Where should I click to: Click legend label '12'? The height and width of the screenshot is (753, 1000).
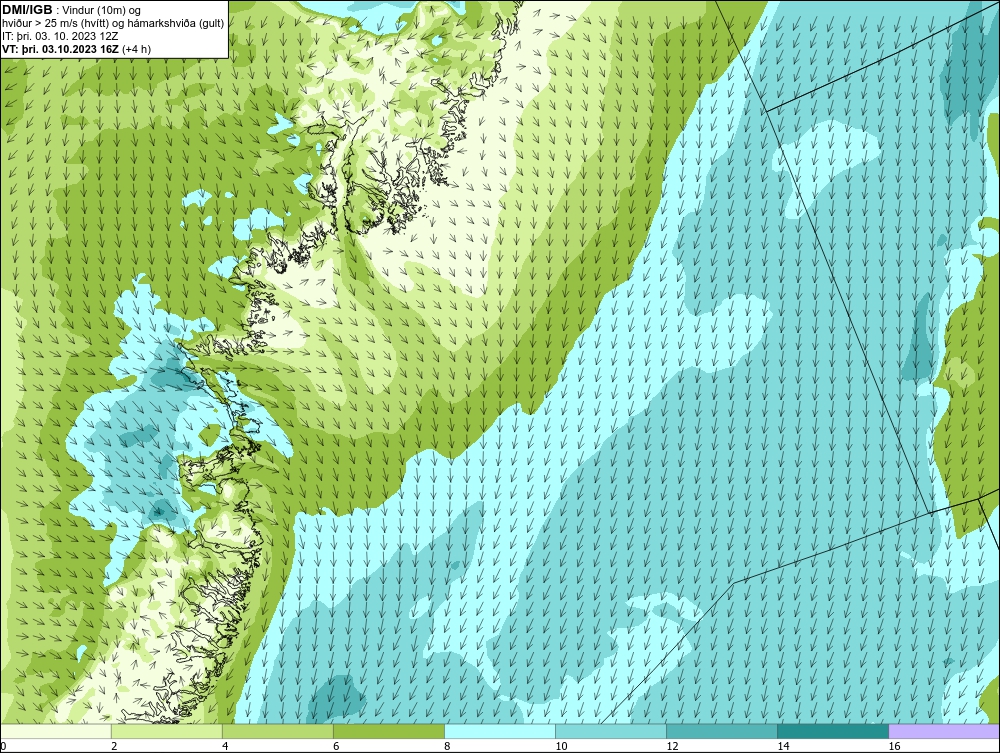672,746
